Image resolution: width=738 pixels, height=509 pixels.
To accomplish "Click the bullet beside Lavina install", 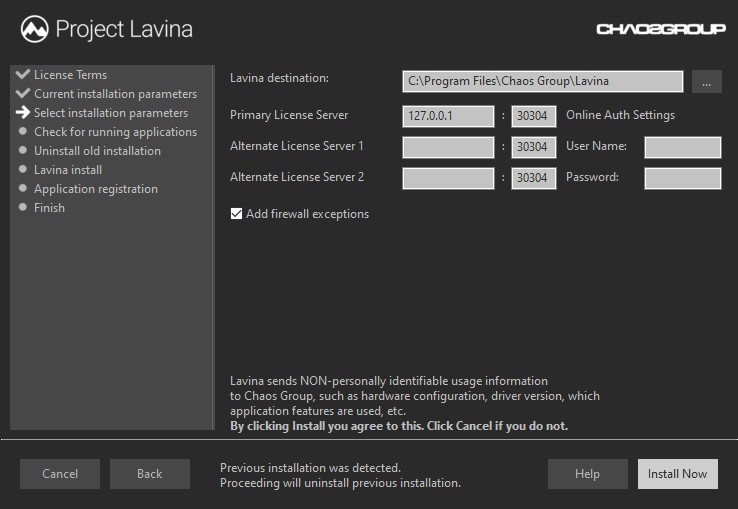I will tap(23, 169).
